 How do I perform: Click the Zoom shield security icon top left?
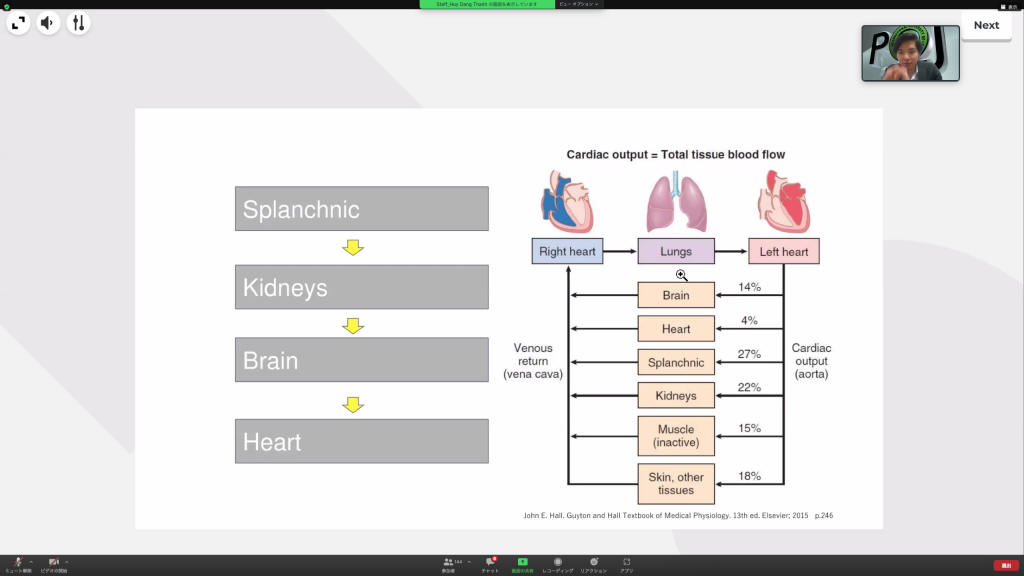[x=5, y=5]
